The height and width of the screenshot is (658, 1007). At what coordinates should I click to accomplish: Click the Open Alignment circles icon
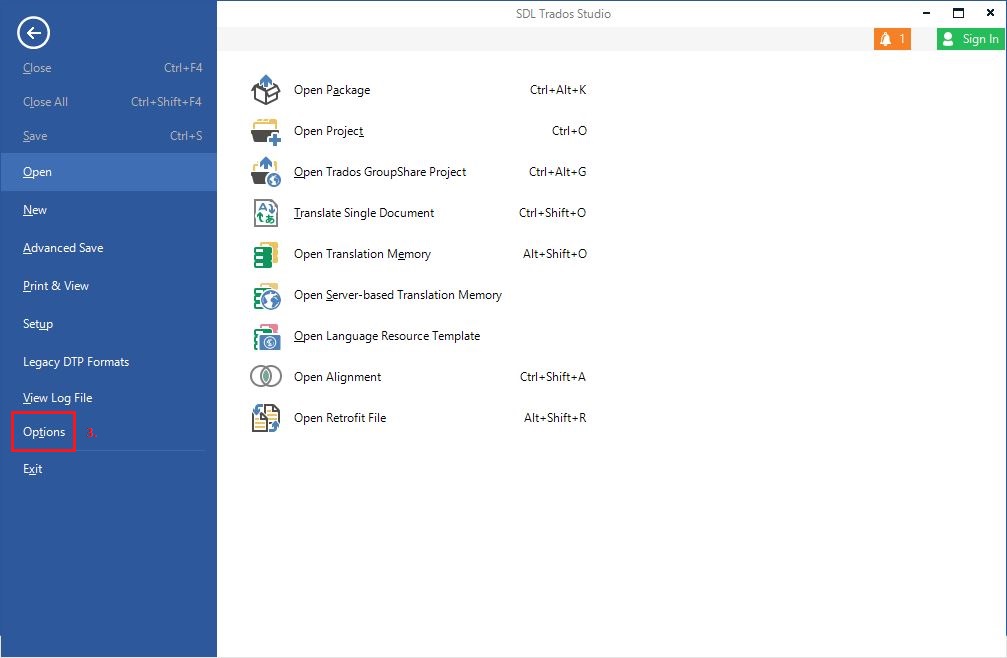point(265,376)
